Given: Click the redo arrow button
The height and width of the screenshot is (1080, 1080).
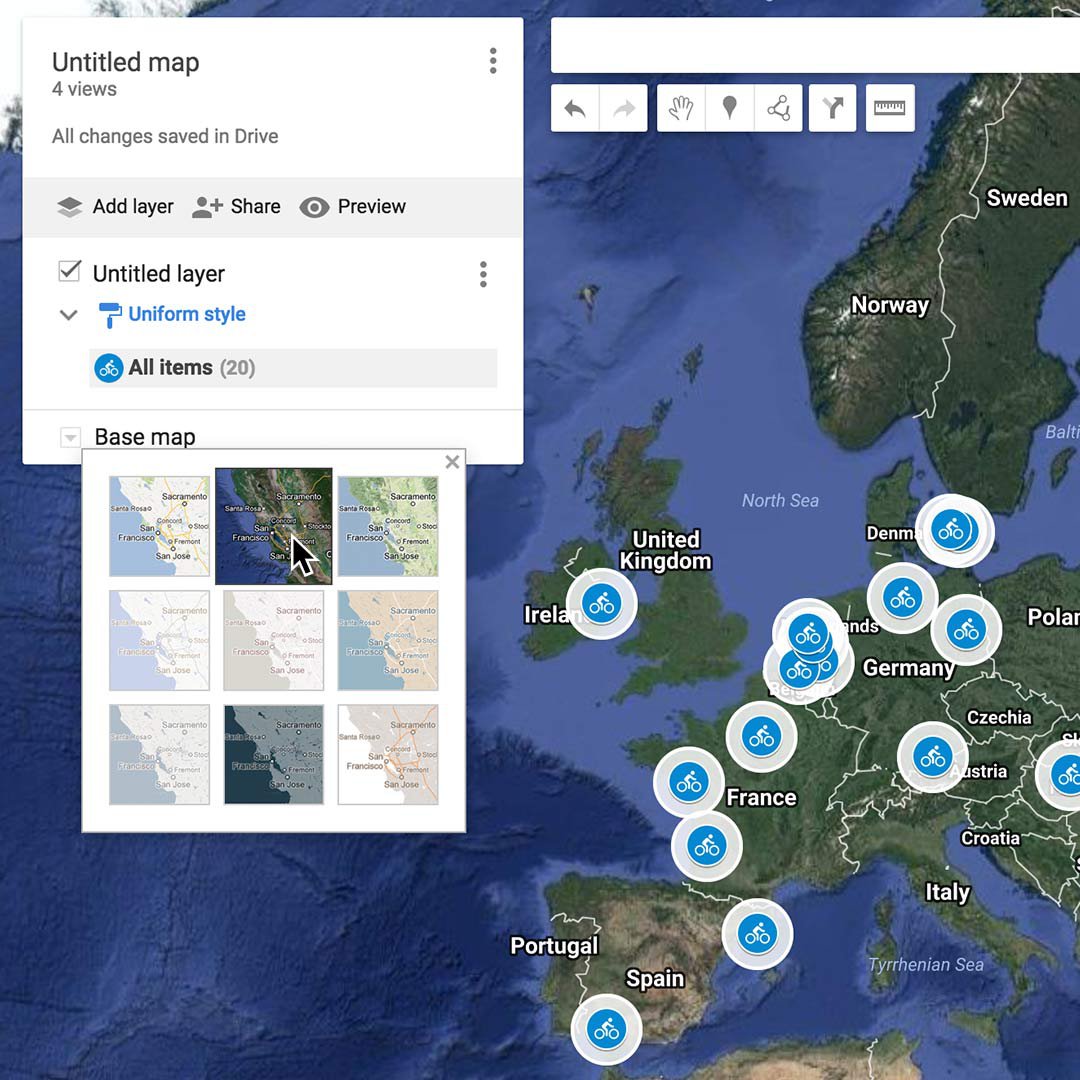Looking at the screenshot, I should pyautogui.click(x=623, y=108).
